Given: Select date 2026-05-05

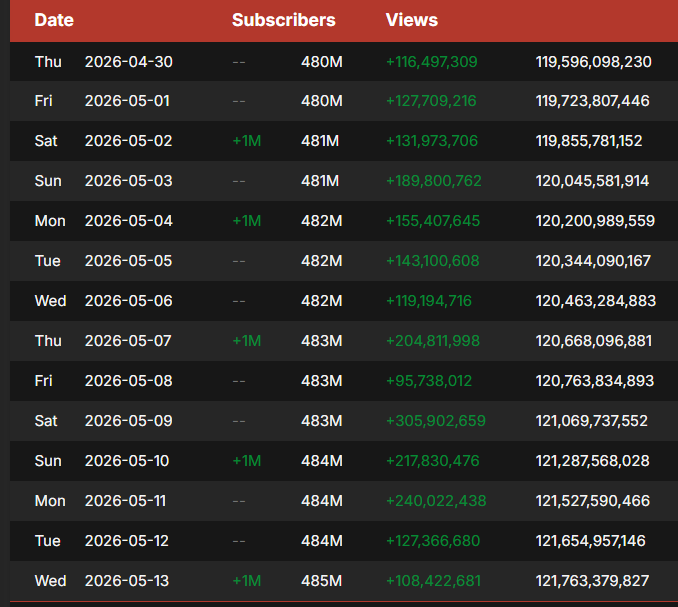Looking at the screenshot, I should click(x=128, y=261).
